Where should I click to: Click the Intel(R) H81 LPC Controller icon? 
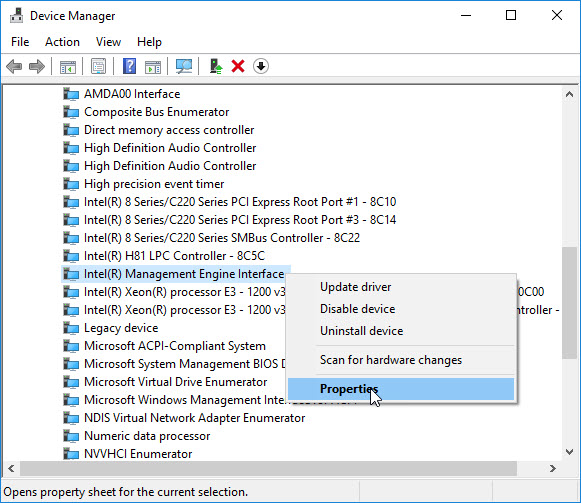[x=71, y=256]
